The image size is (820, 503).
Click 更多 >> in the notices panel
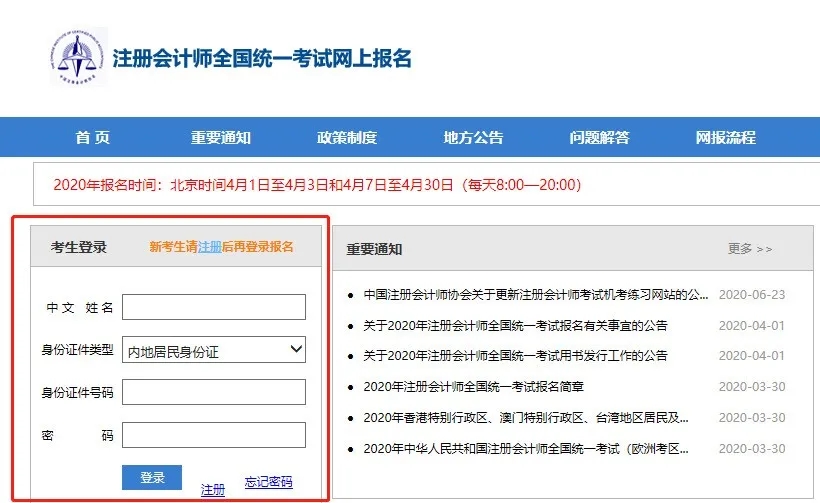[x=749, y=249]
